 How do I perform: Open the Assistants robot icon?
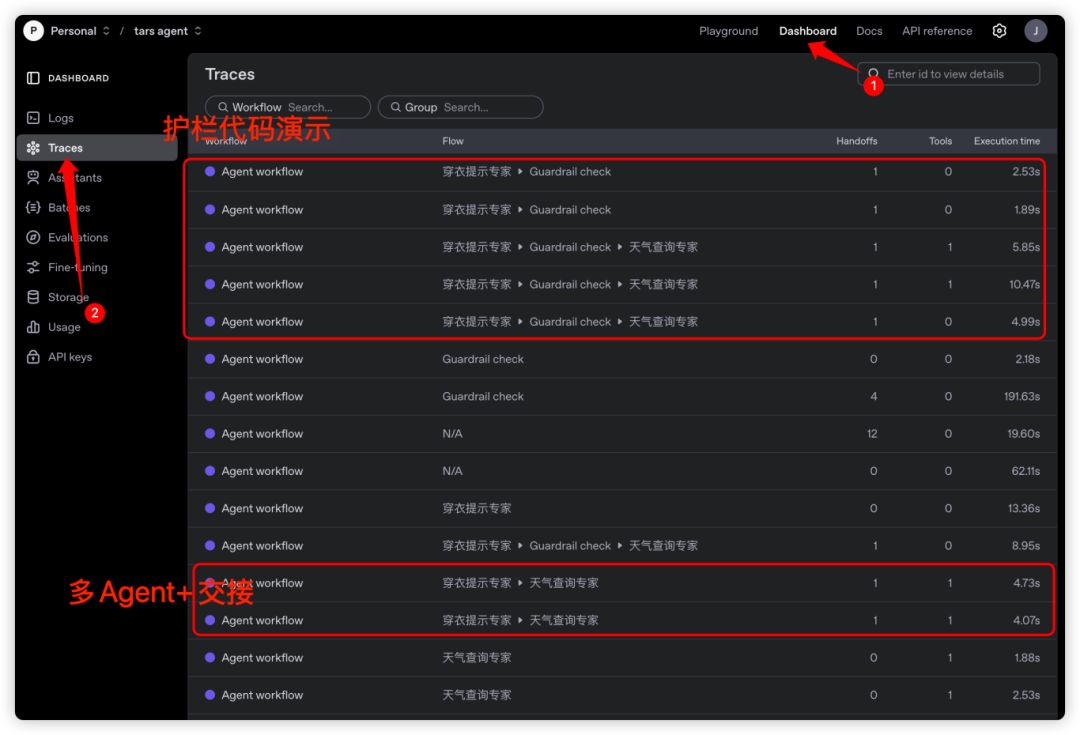(x=33, y=178)
